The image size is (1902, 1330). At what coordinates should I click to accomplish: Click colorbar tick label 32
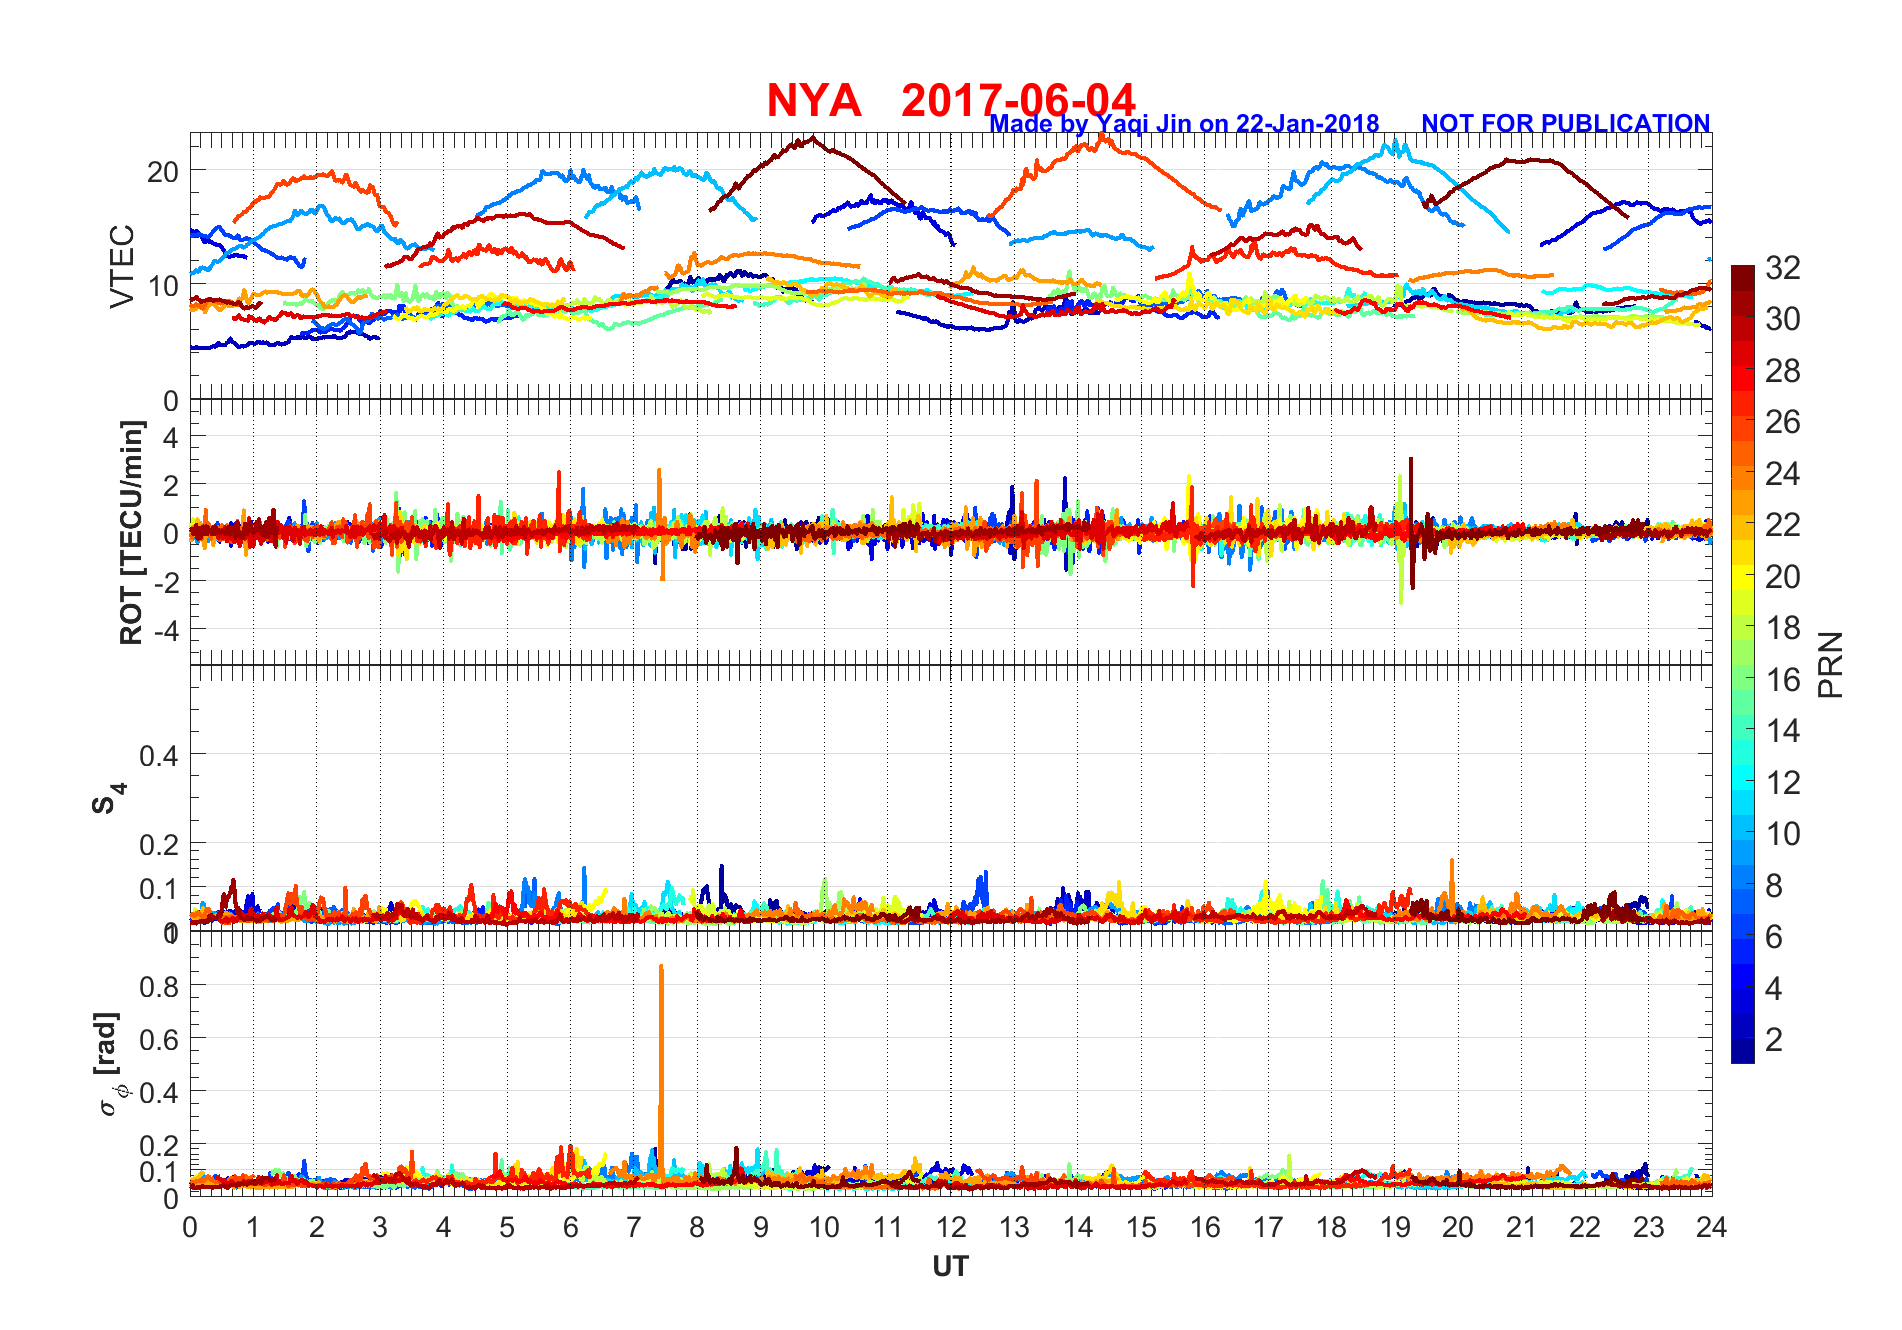1782,268
